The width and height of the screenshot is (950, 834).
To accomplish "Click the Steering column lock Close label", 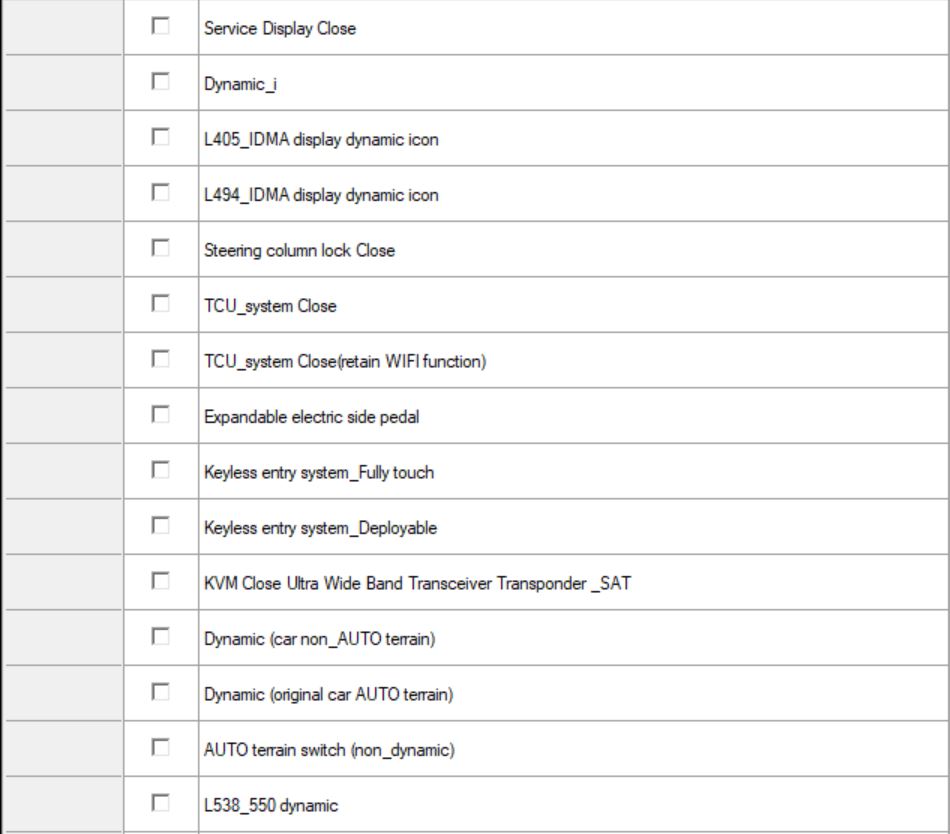I will pyautogui.click(x=299, y=251).
